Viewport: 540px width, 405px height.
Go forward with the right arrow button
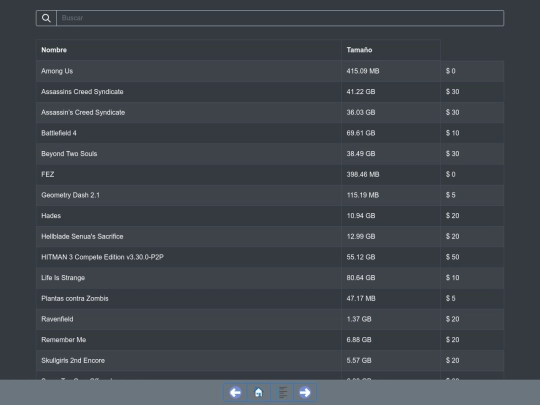[x=305, y=392]
